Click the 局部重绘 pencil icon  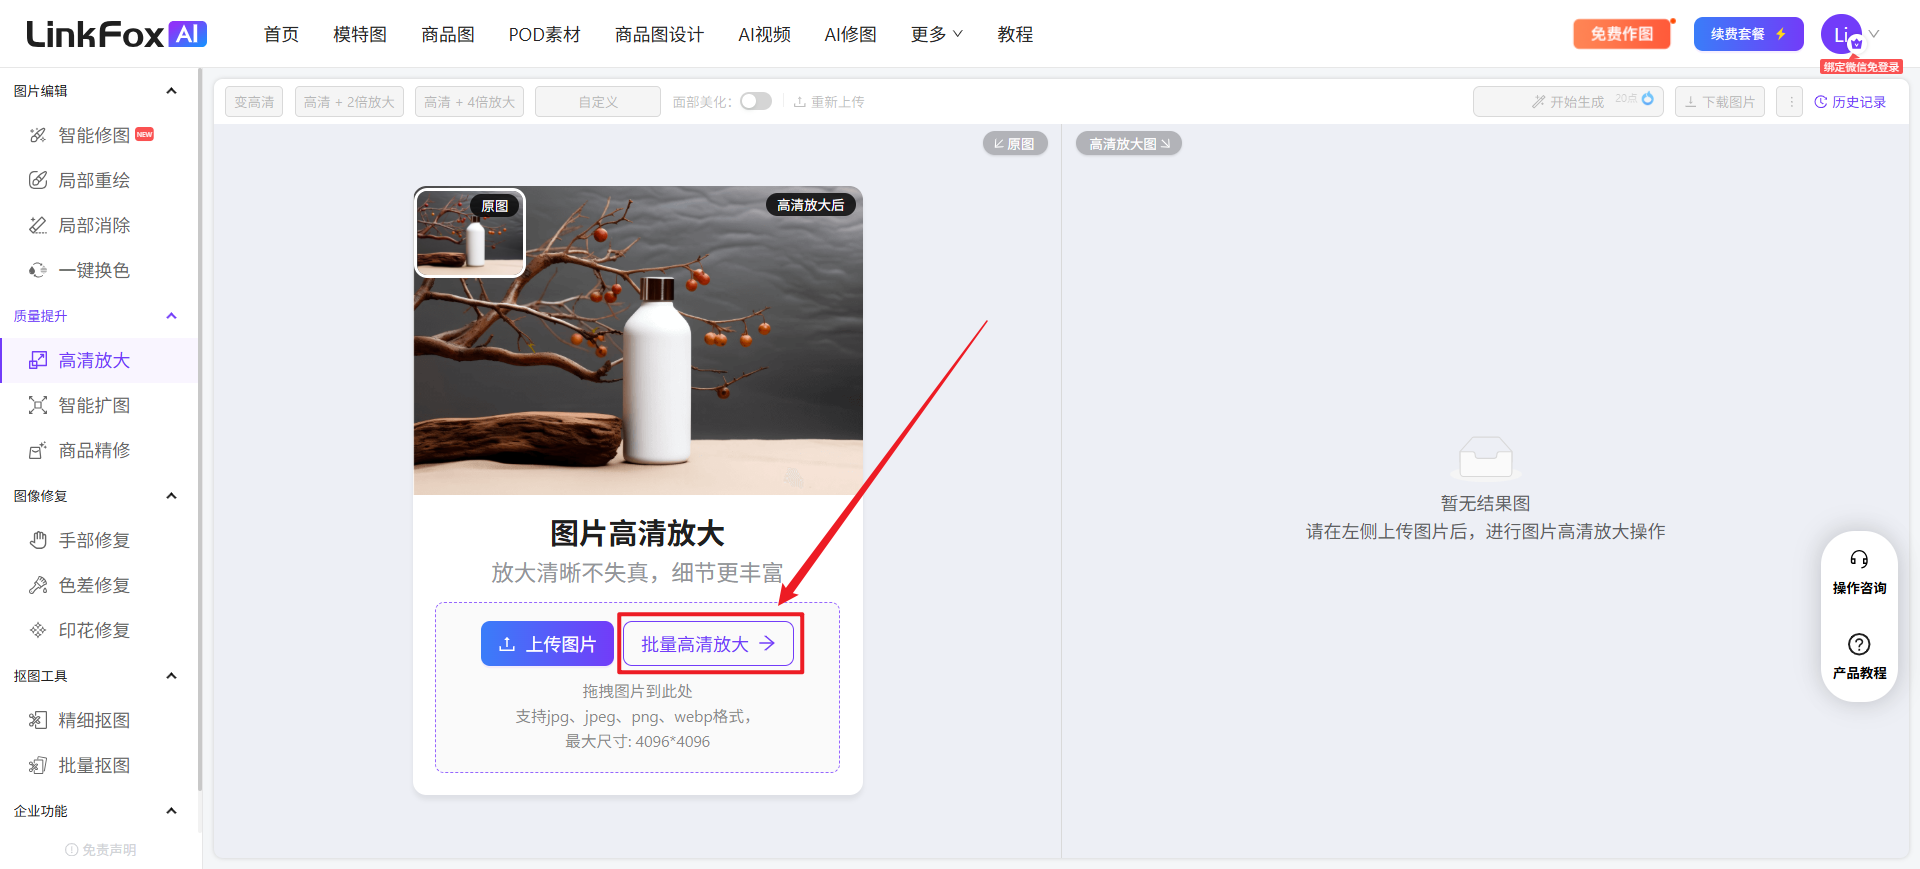(38, 180)
